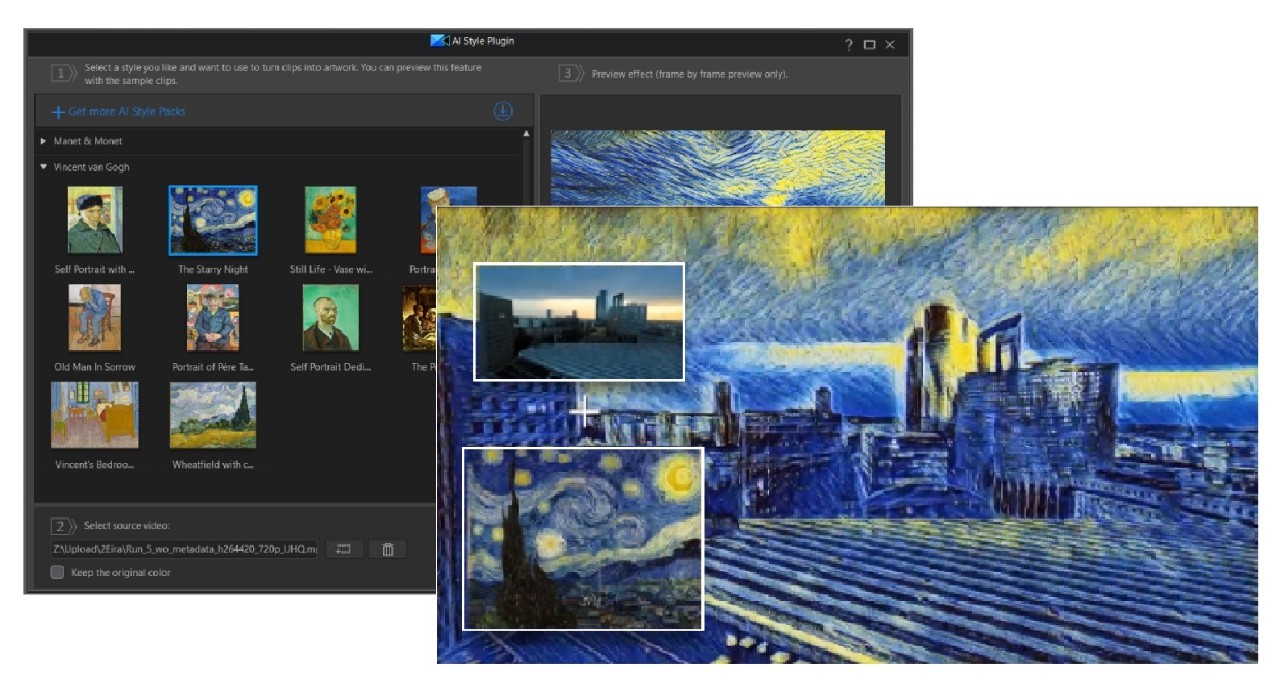Expand the Manet & Monet category
Viewport: 1280px width, 684px height.
point(43,141)
